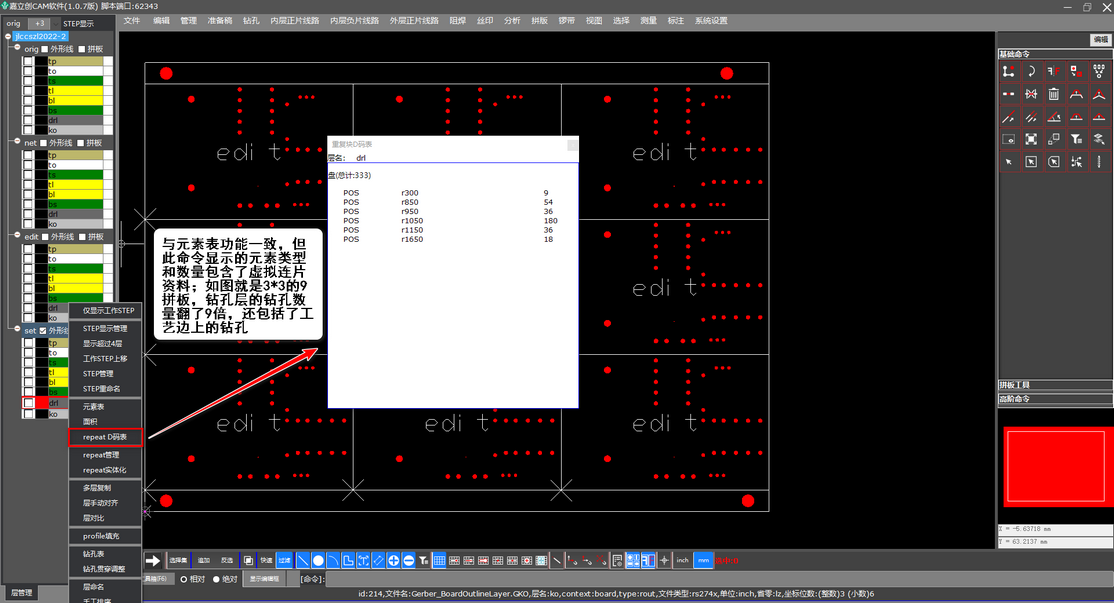Image resolution: width=1114 pixels, height=603 pixels.
Task: Click the 编辑 button at top right
Action: coord(1101,40)
